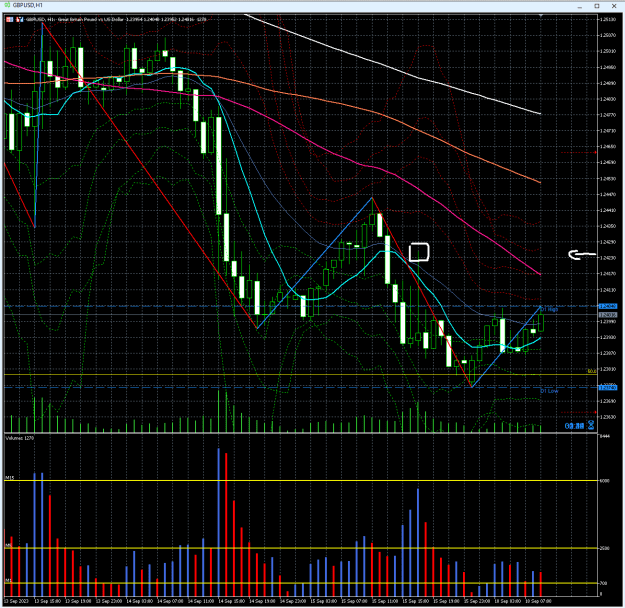Click the 14 Sep 15:00 time axis label
This screenshot has height=608, width=625.
(232, 601)
